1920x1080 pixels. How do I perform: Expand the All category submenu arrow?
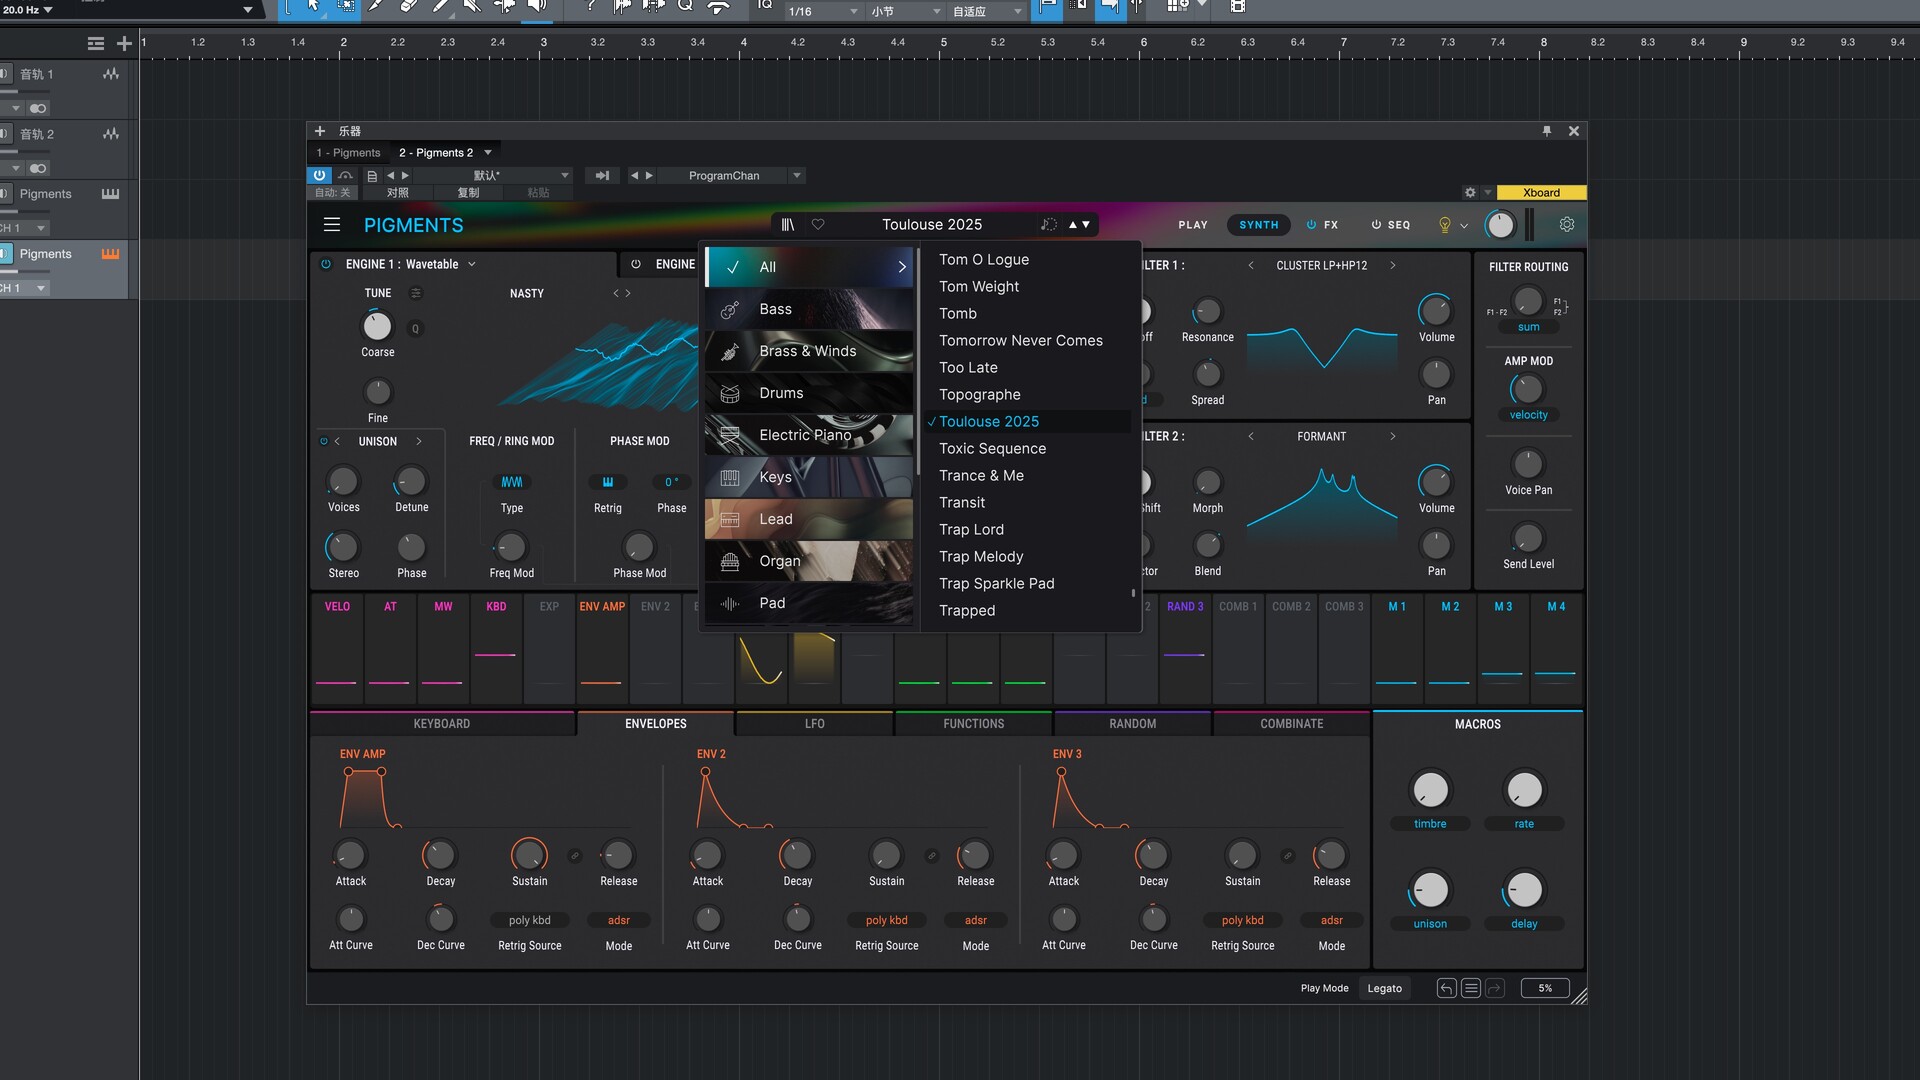[901, 267]
